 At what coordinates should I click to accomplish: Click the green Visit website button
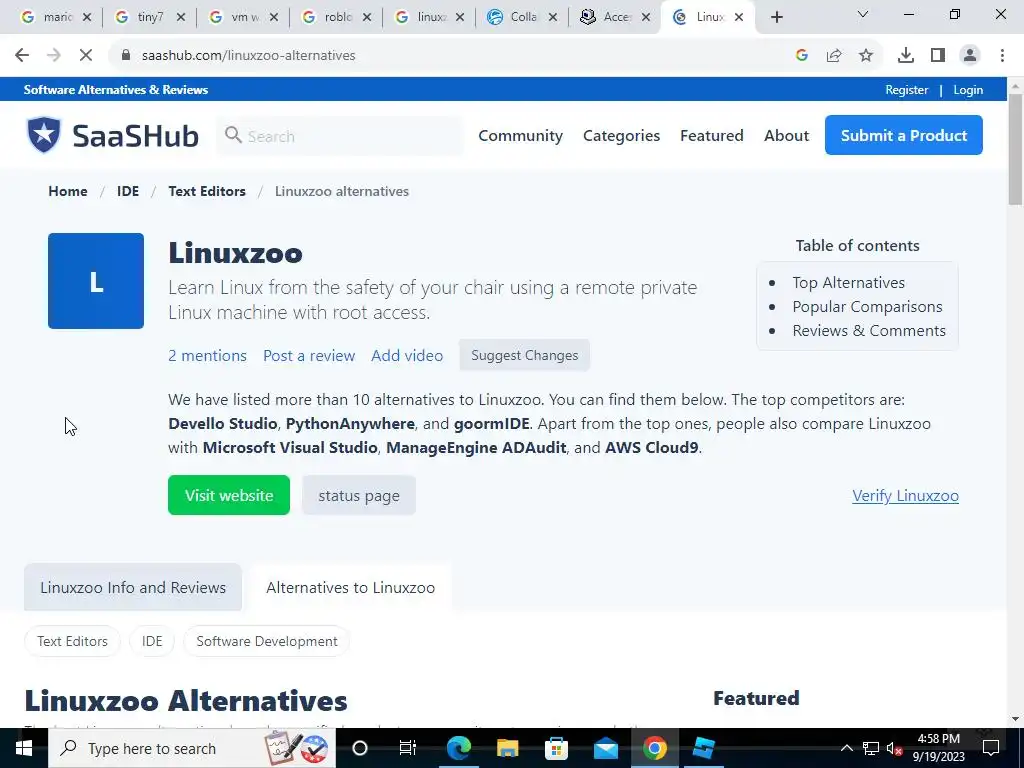(x=229, y=495)
